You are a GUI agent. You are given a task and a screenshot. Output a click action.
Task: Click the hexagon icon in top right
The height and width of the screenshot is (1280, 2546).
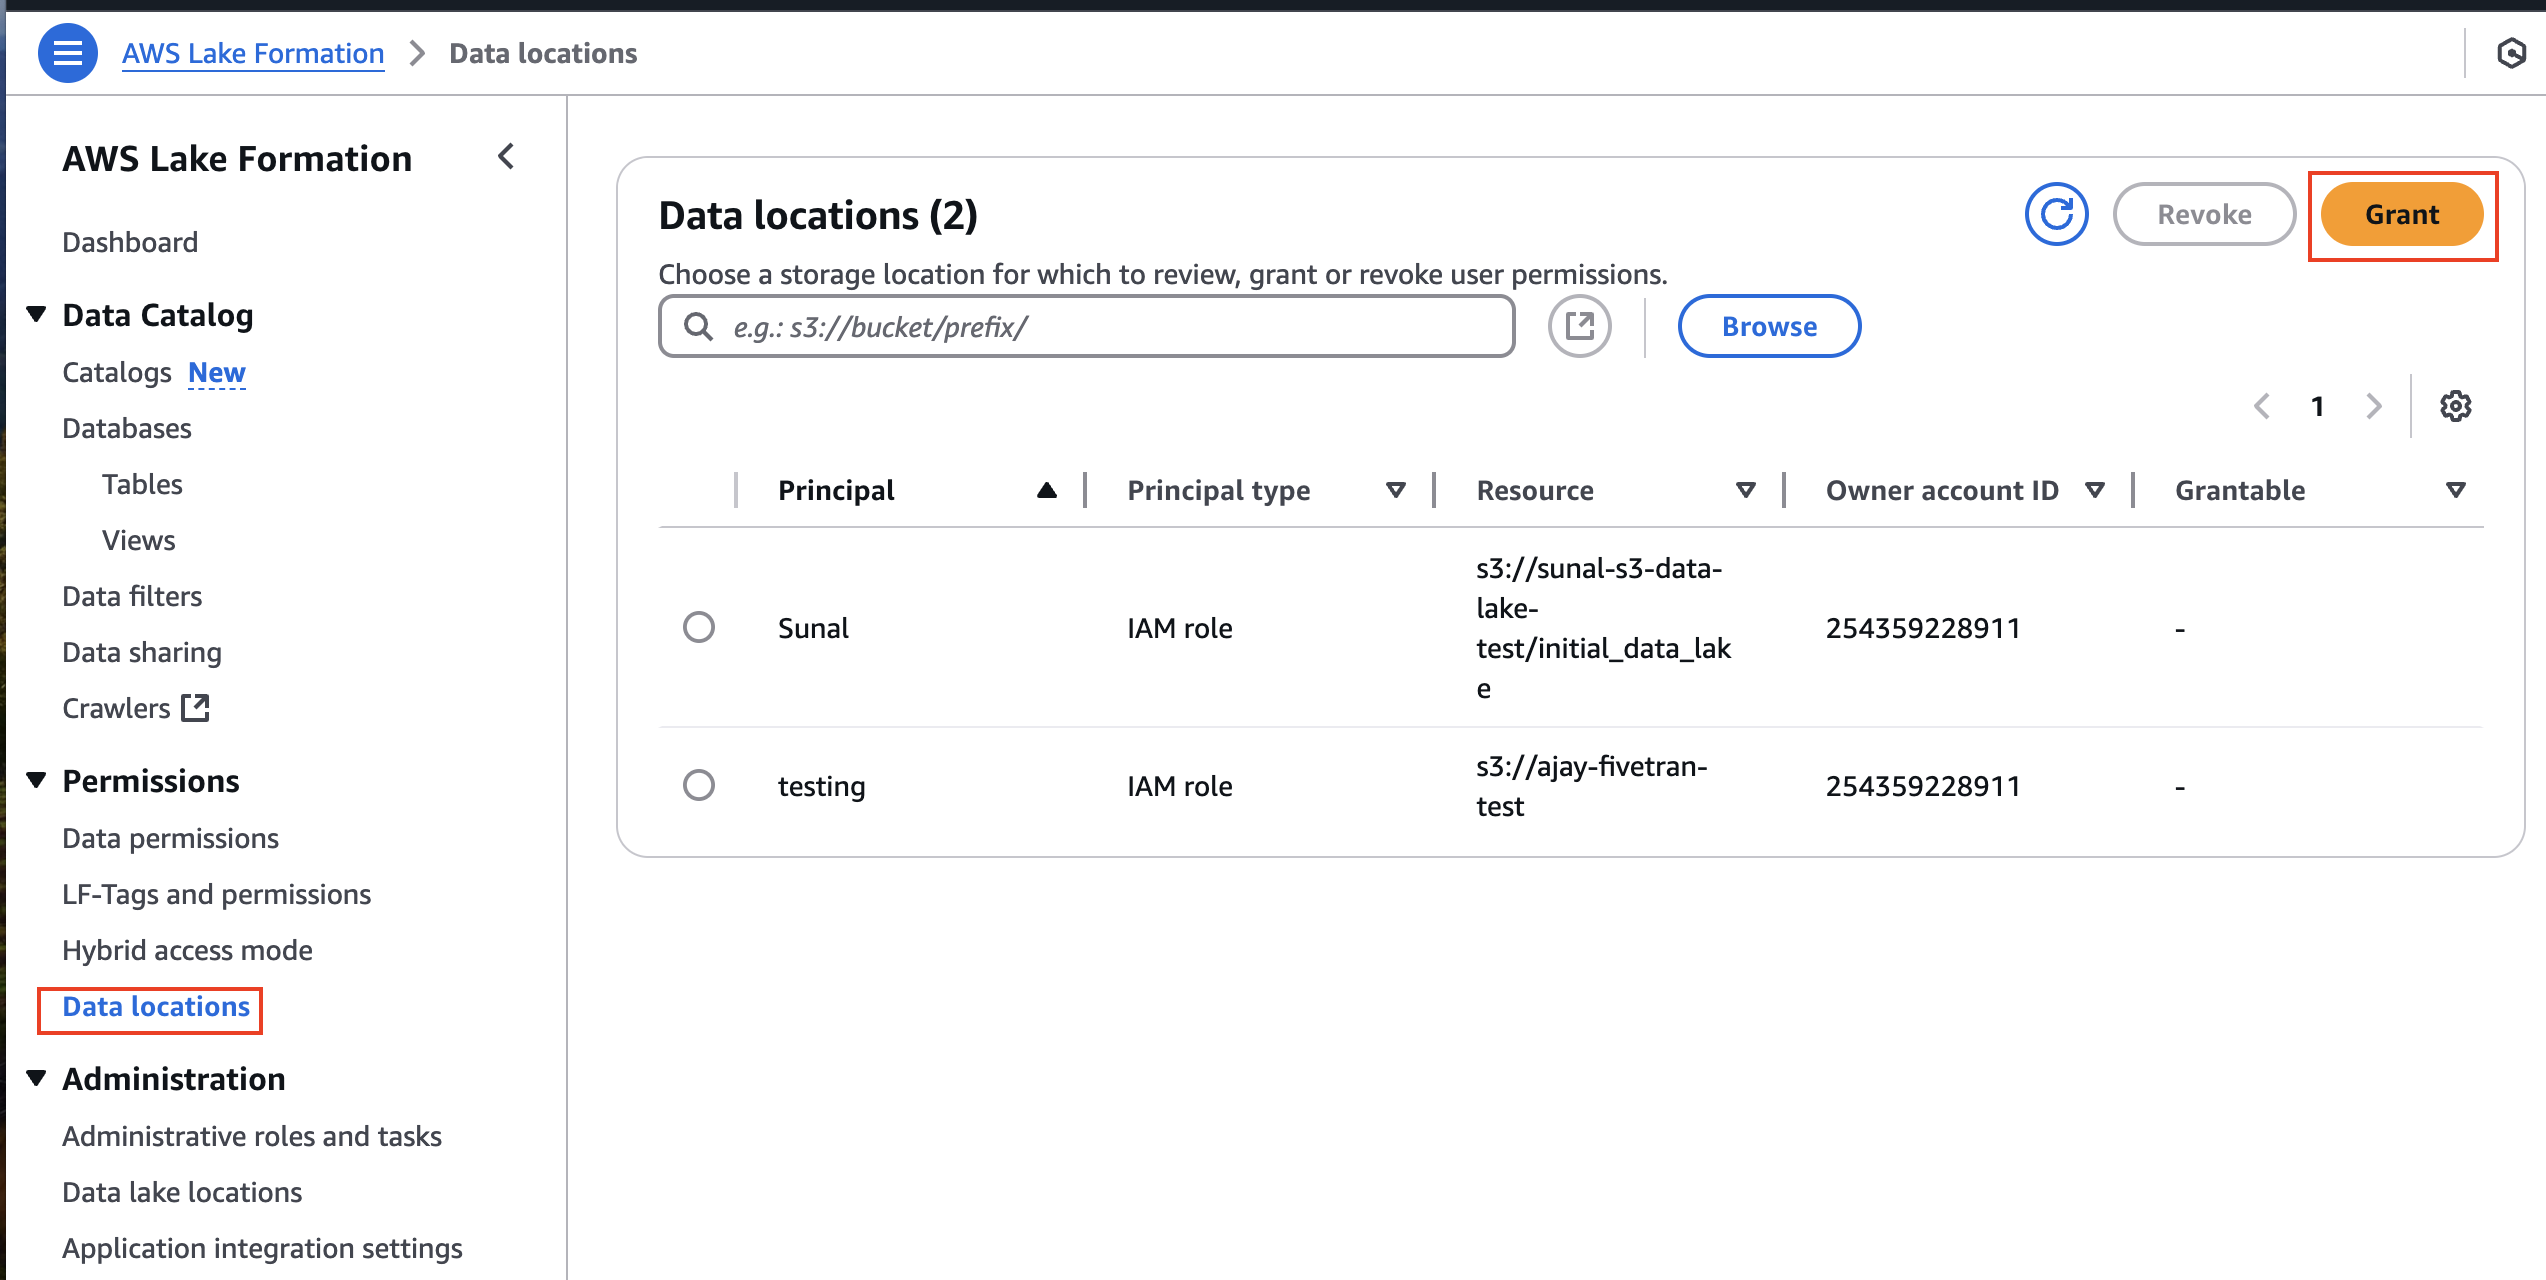click(x=2511, y=53)
